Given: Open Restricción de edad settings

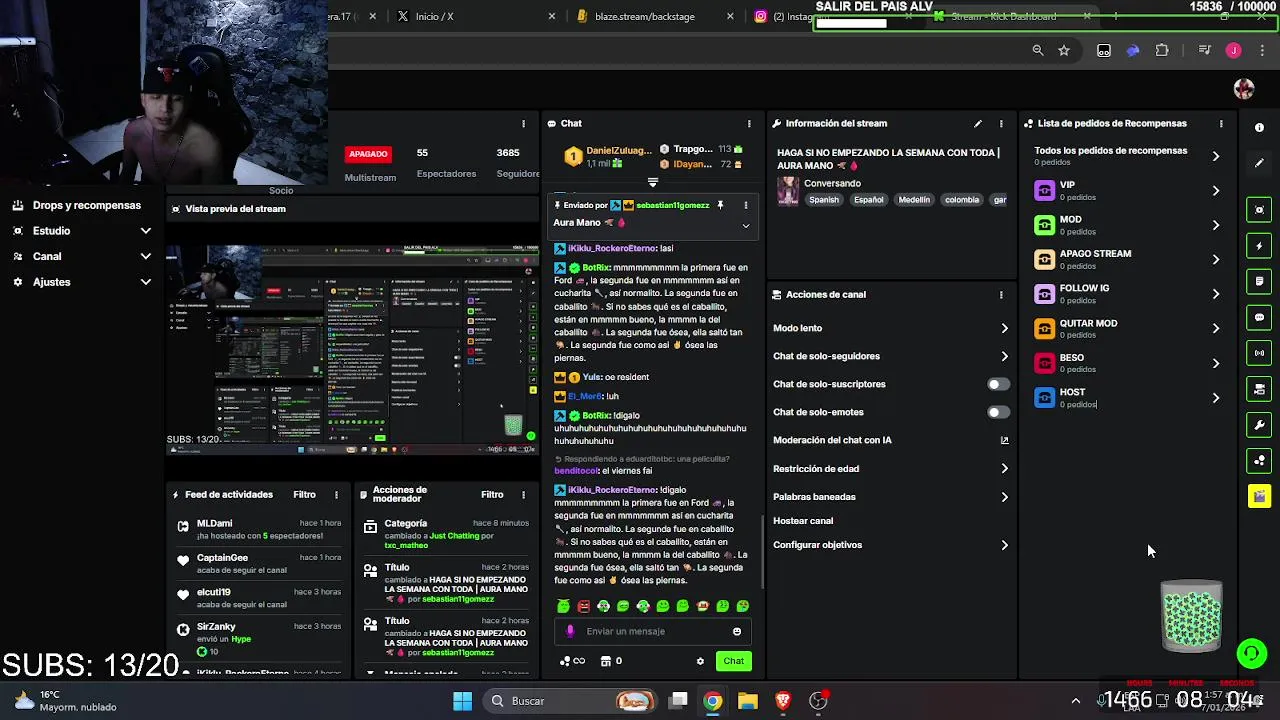Looking at the screenshot, I should tap(890, 469).
